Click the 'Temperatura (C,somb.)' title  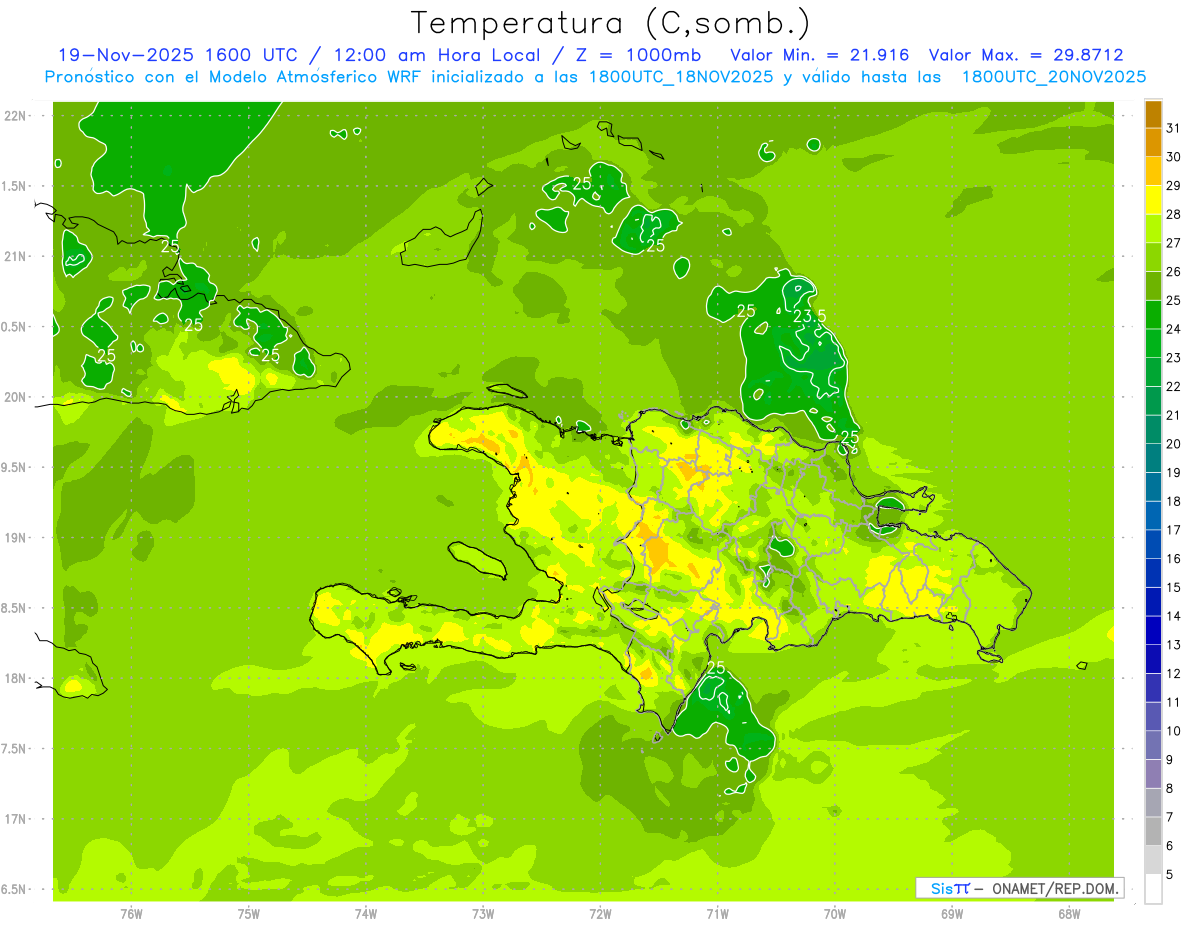point(610,22)
